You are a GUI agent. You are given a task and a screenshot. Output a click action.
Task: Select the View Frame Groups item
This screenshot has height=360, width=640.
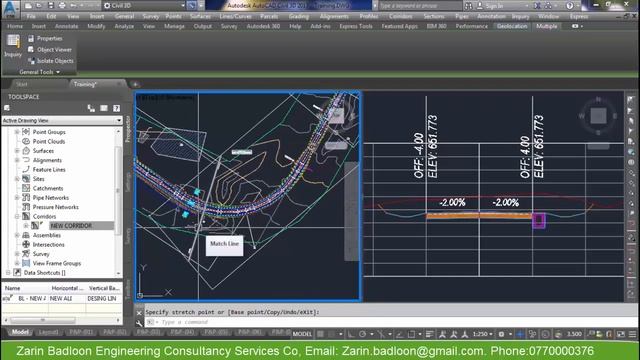57,263
